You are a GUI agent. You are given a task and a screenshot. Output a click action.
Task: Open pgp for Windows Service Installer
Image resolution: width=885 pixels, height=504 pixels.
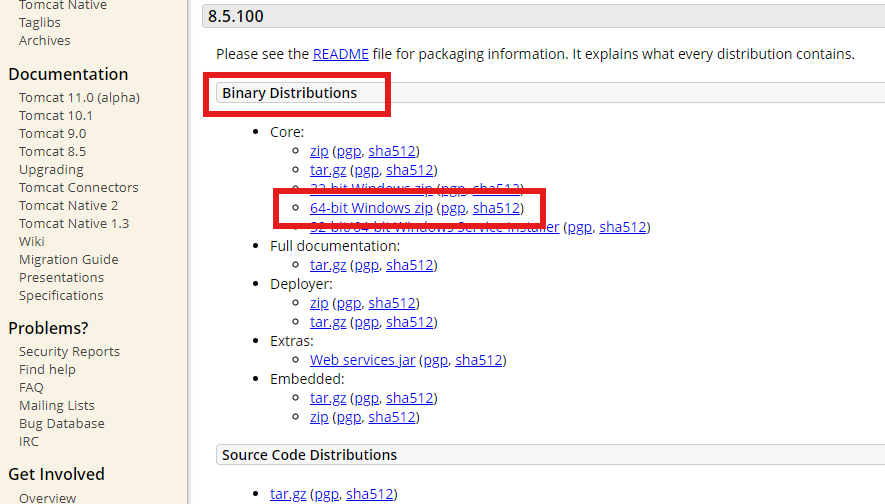coord(580,227)
